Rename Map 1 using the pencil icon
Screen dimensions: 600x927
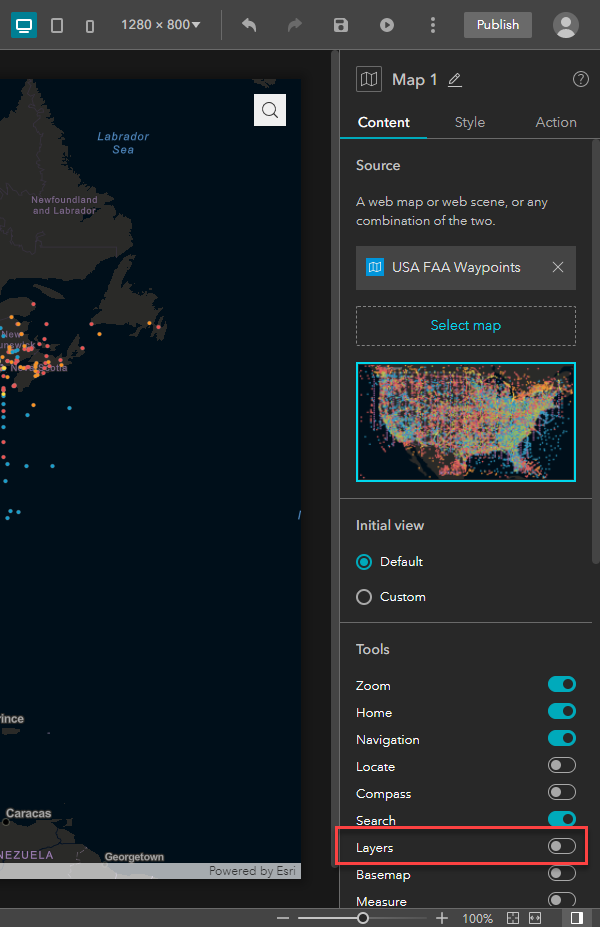[455, 80]
